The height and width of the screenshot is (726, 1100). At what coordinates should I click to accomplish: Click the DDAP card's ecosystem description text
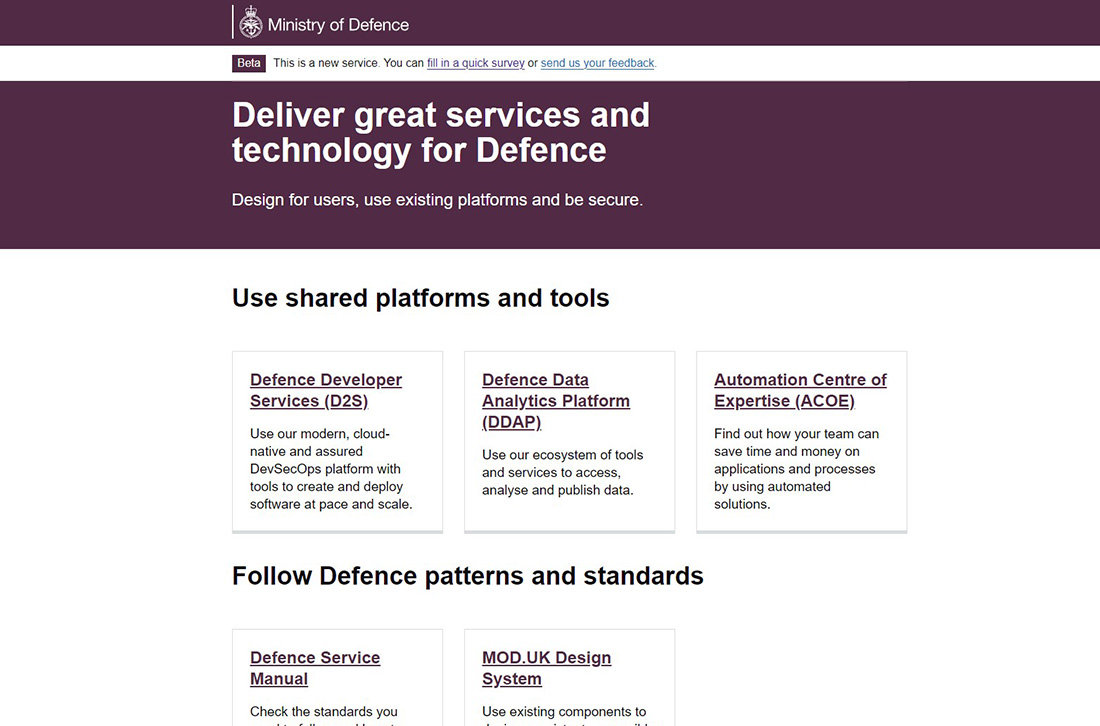tap(562, 472)
